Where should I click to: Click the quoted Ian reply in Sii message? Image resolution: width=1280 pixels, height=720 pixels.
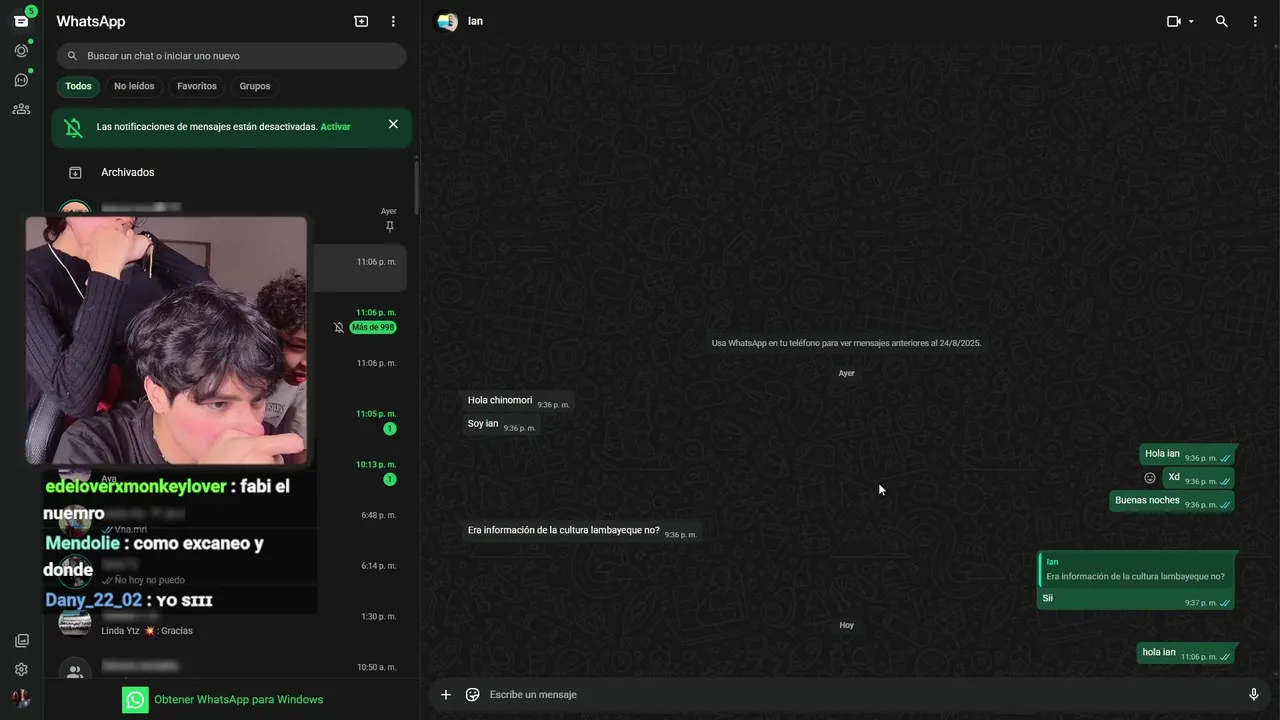(1135, 570)
